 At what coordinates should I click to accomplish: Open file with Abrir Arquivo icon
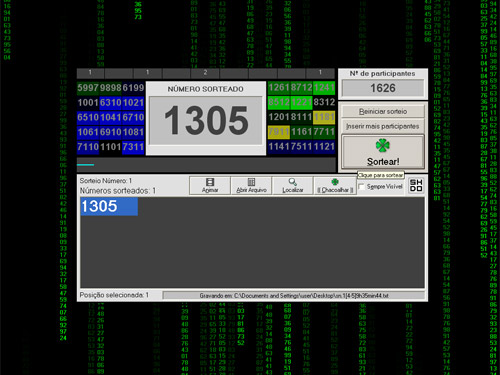251,185
